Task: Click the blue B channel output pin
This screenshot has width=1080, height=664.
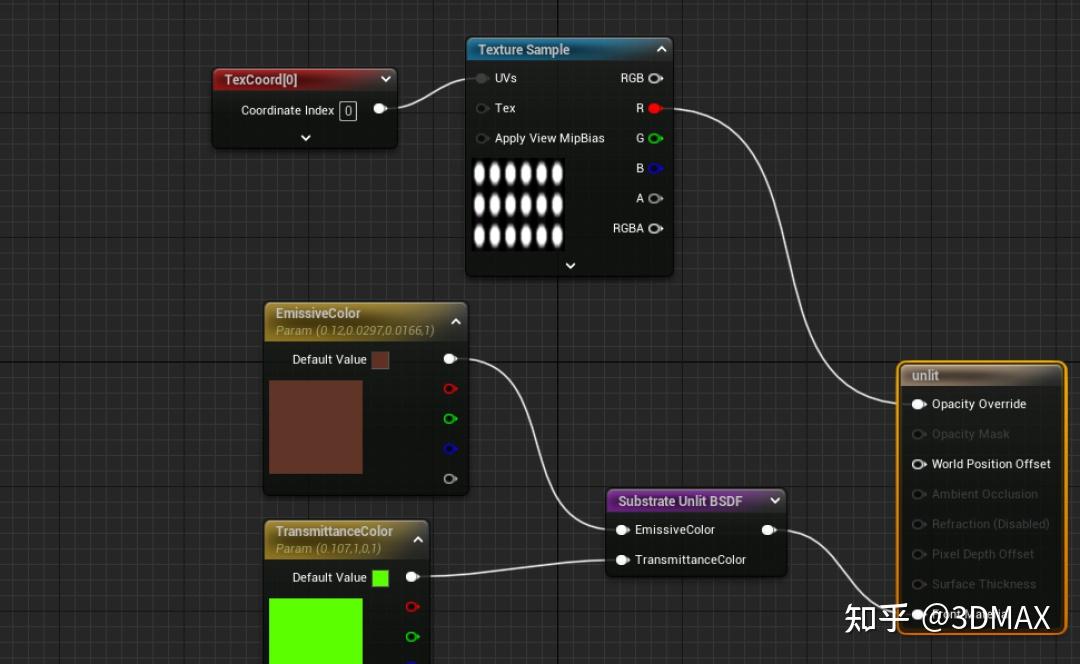Action: (655, 168)
